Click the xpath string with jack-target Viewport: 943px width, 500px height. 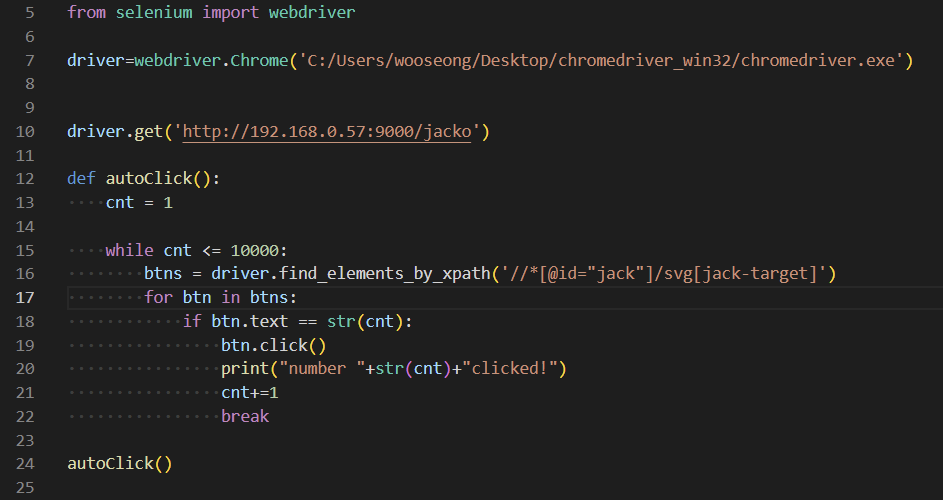click(x=663, y=273)
